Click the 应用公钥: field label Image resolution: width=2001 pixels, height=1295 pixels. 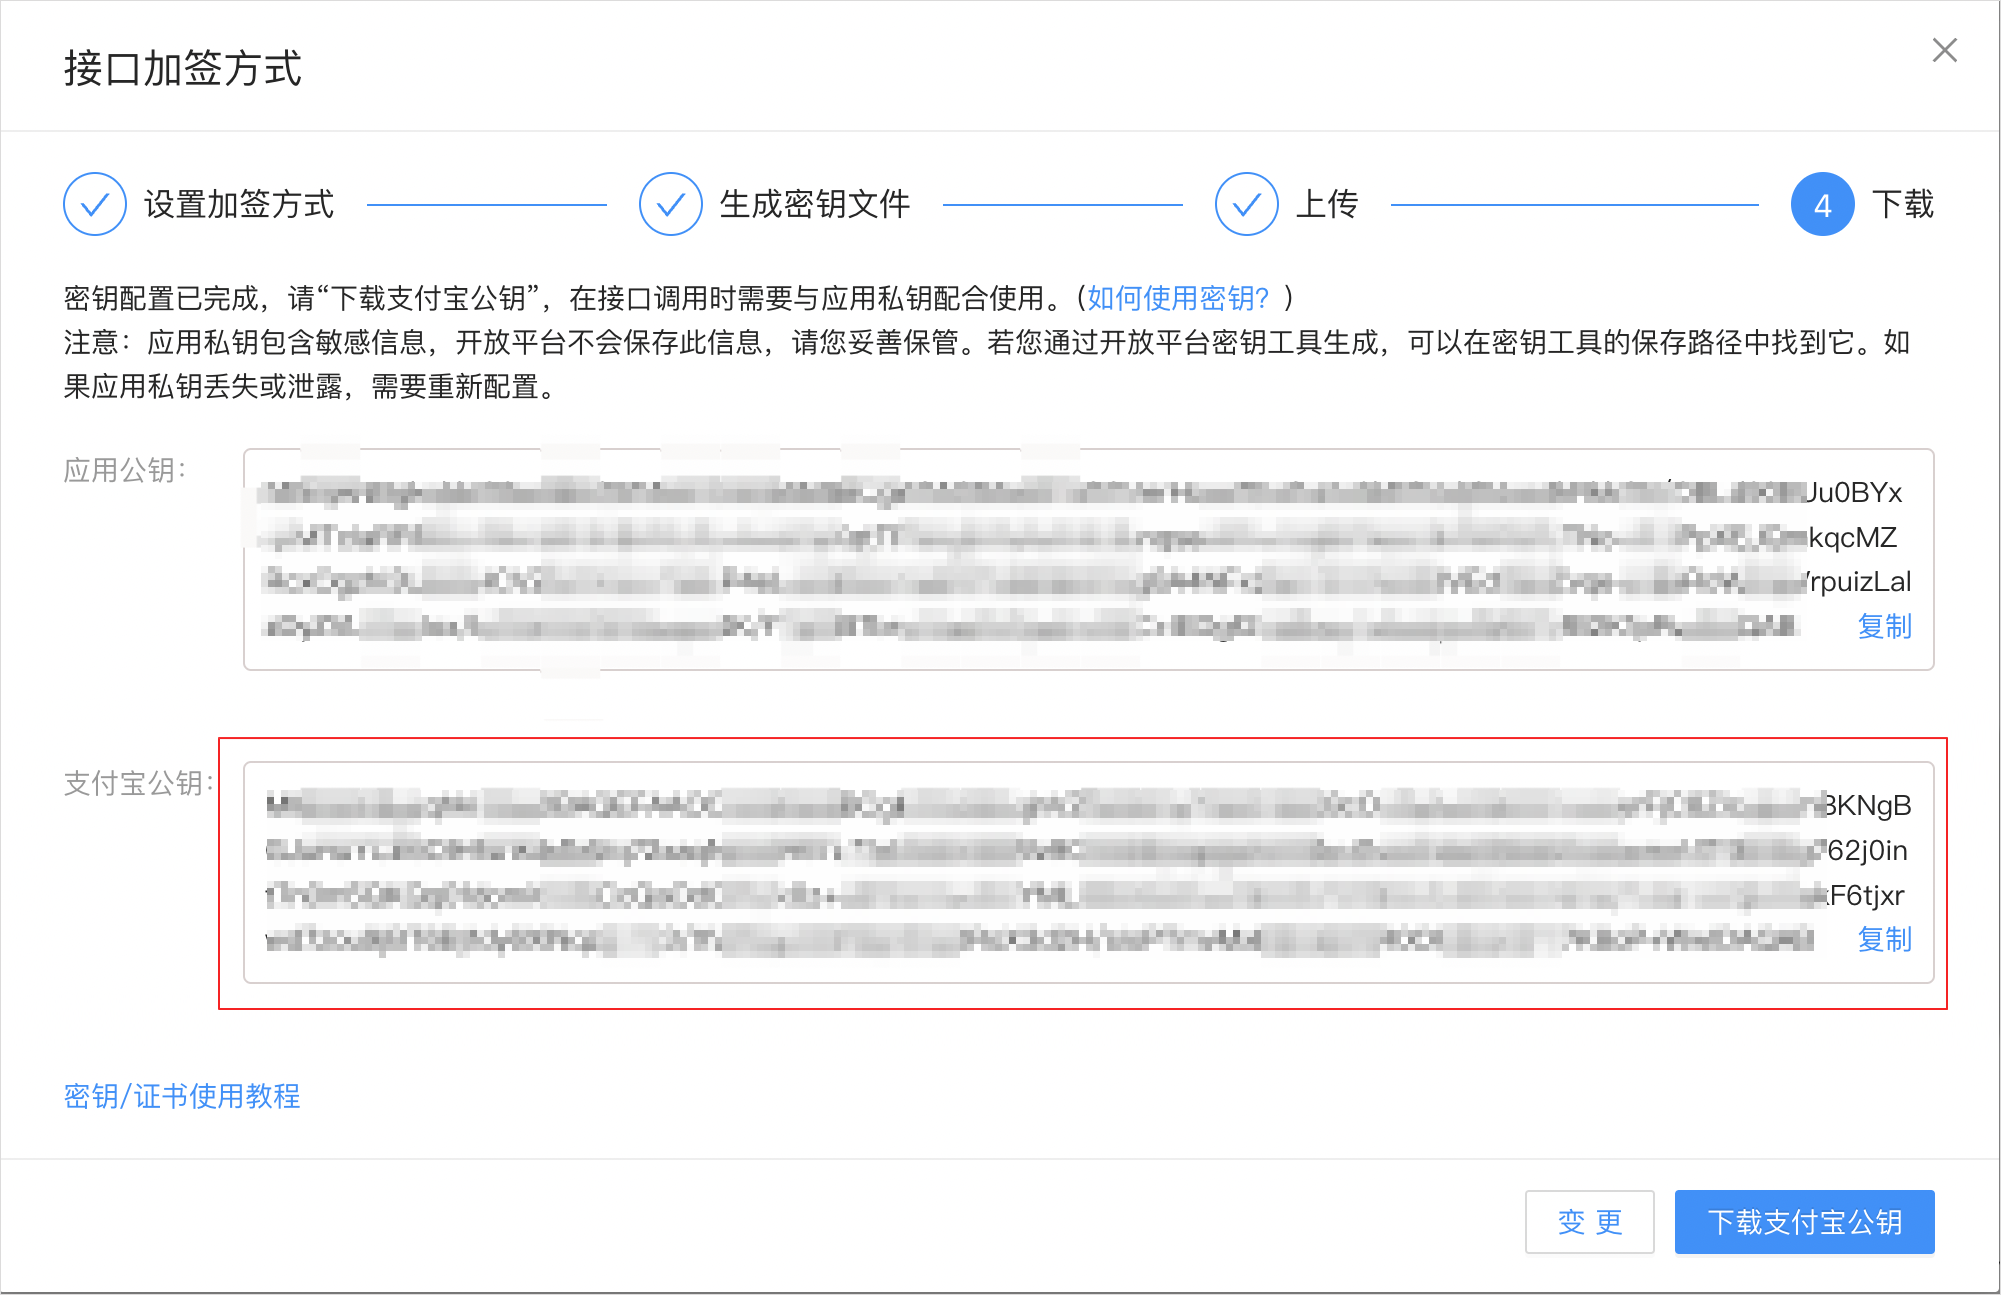coord(125,470)
